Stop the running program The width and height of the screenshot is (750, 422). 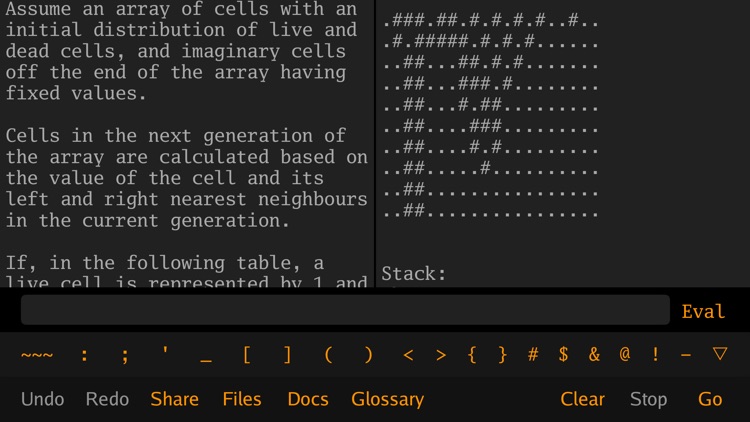(x=648, y=400)
